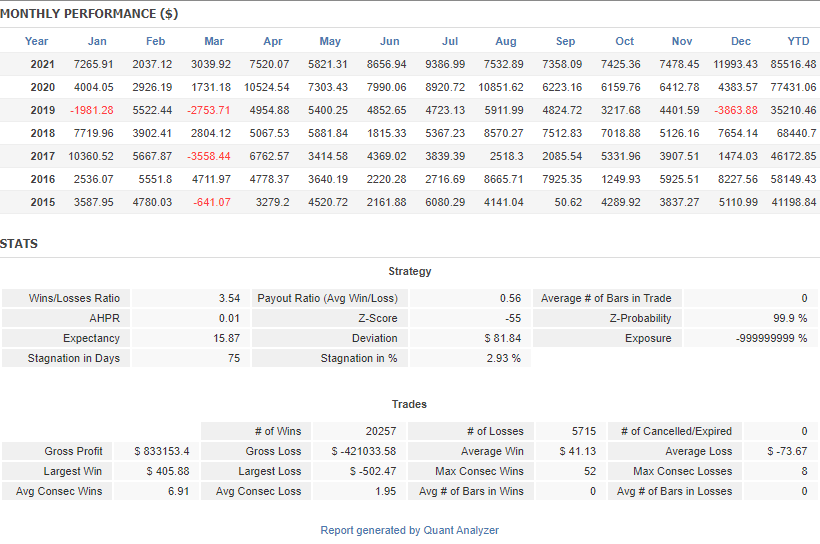Image resolution: width=820 pixels, height=544 pixels.
Task: Select the Stagnation in Days label
Action: (x=75, y=358)
